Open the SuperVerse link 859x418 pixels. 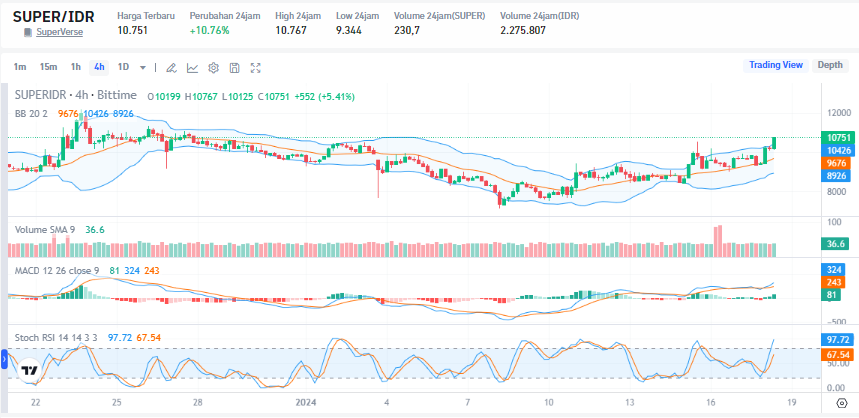60,32
